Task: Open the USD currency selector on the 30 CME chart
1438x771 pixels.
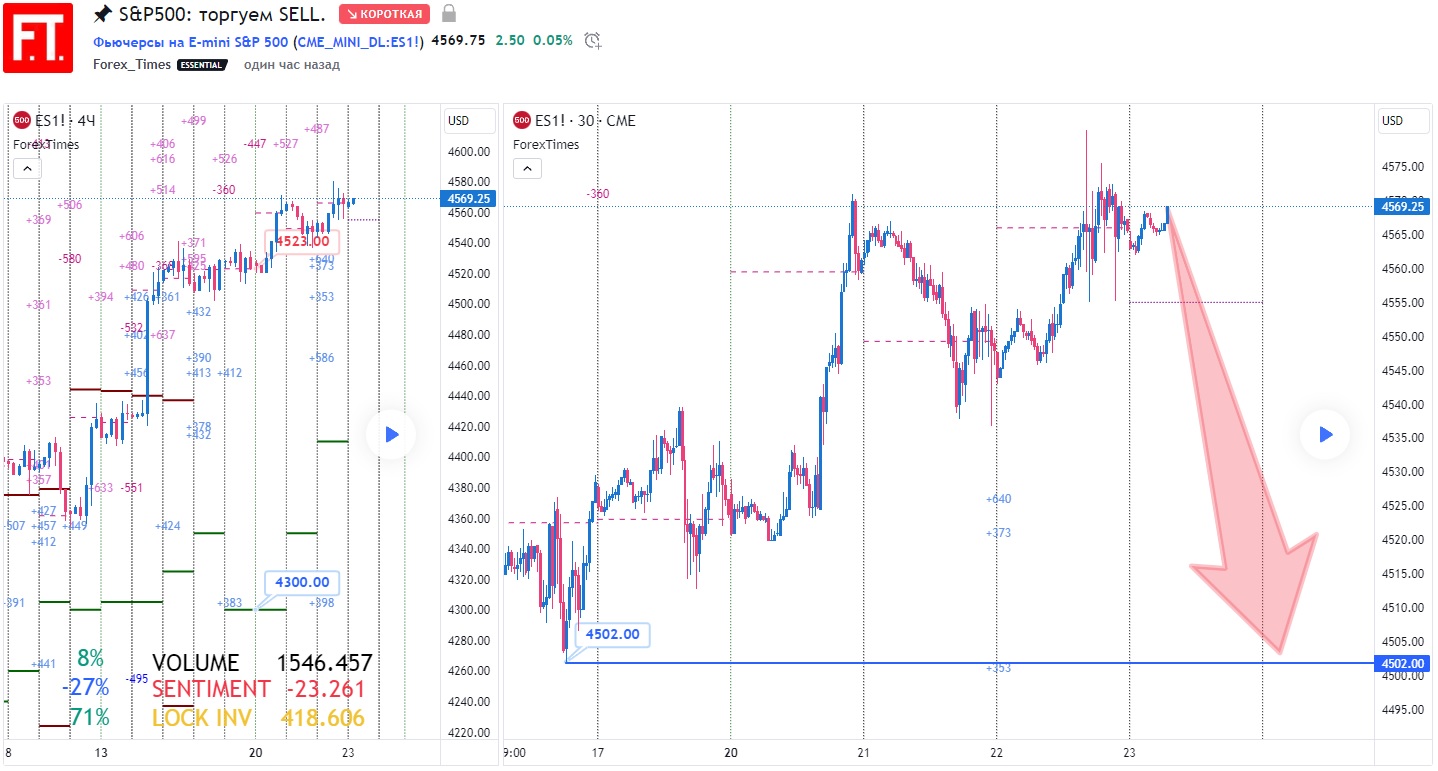Action: (x=1403, y=121)
